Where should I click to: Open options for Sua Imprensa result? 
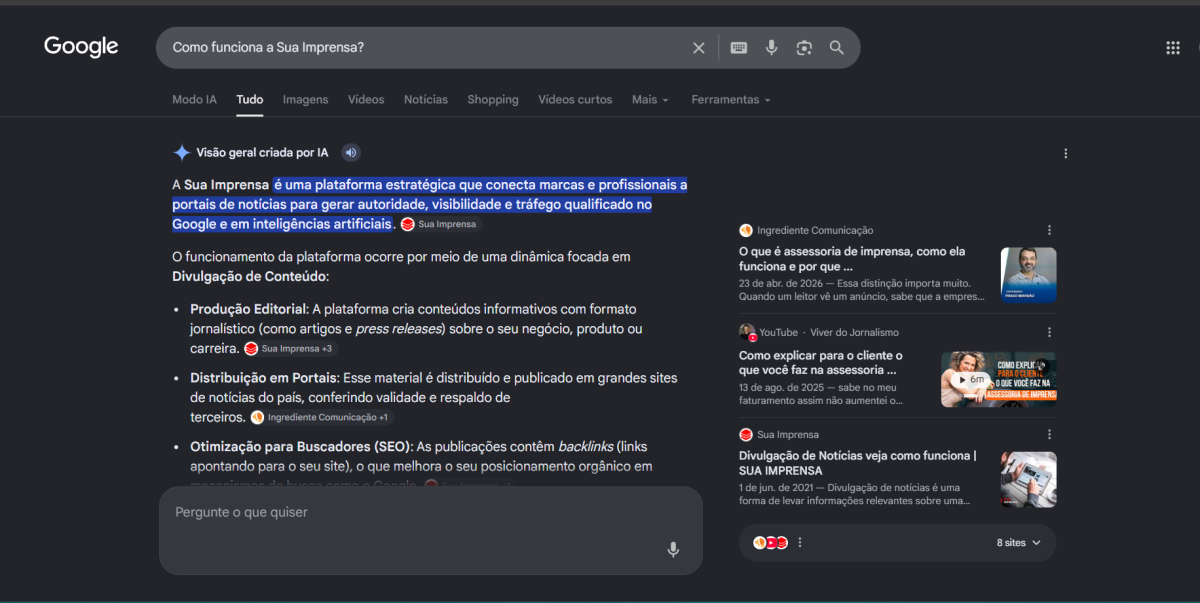pos(1049,434)
